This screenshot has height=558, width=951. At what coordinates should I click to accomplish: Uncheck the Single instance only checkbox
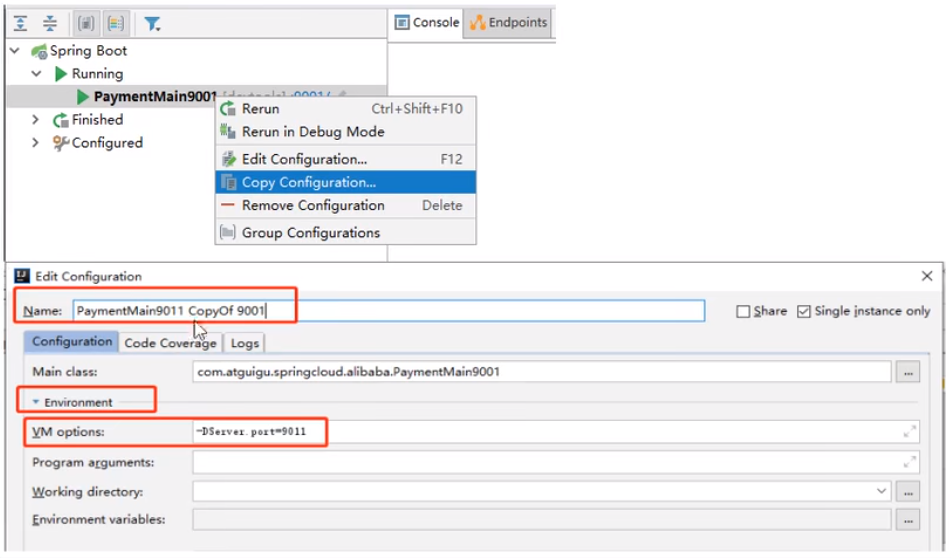804,311
